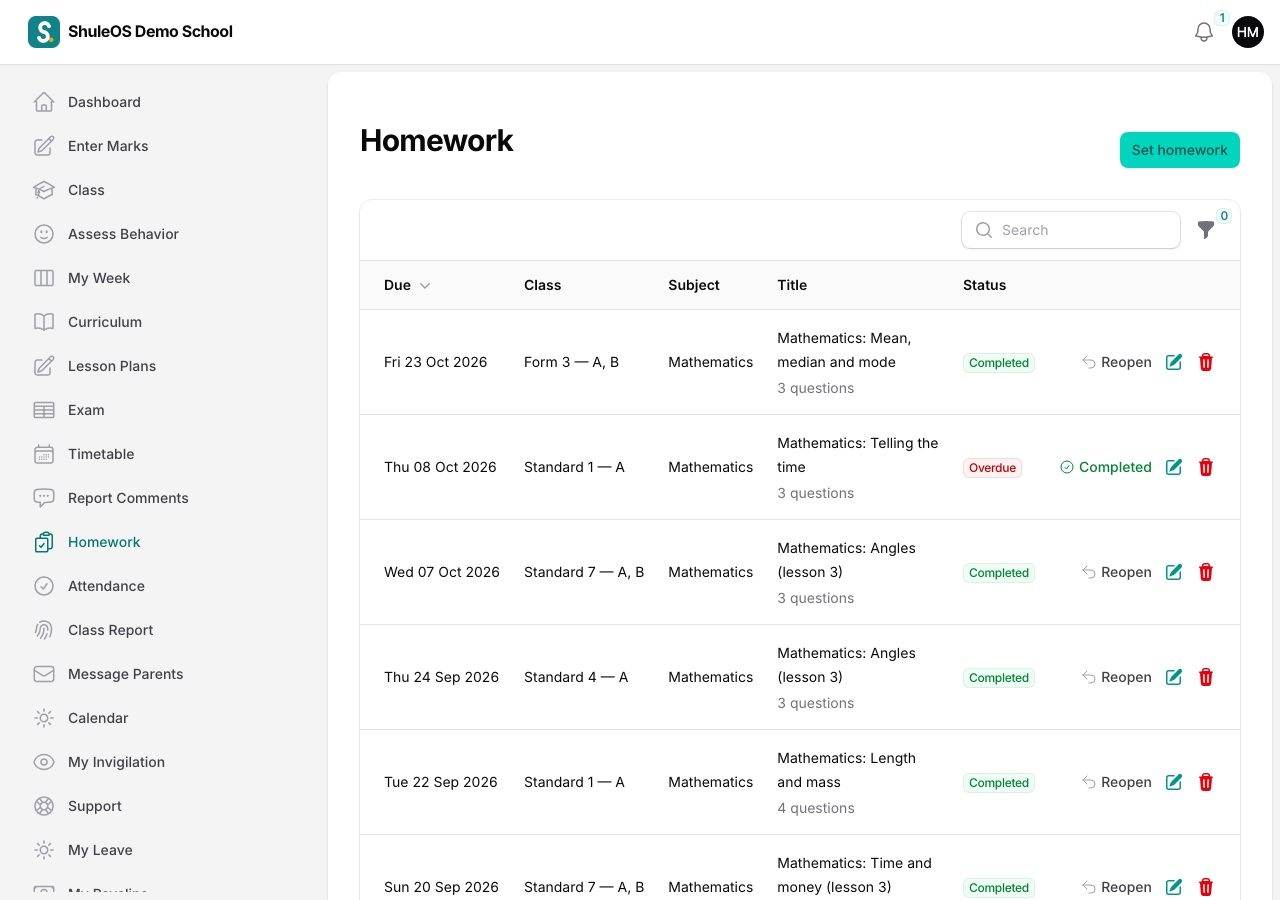Reopen the Form 3 — A, B homework
1280x900 pixels.
coord(1117,362)
